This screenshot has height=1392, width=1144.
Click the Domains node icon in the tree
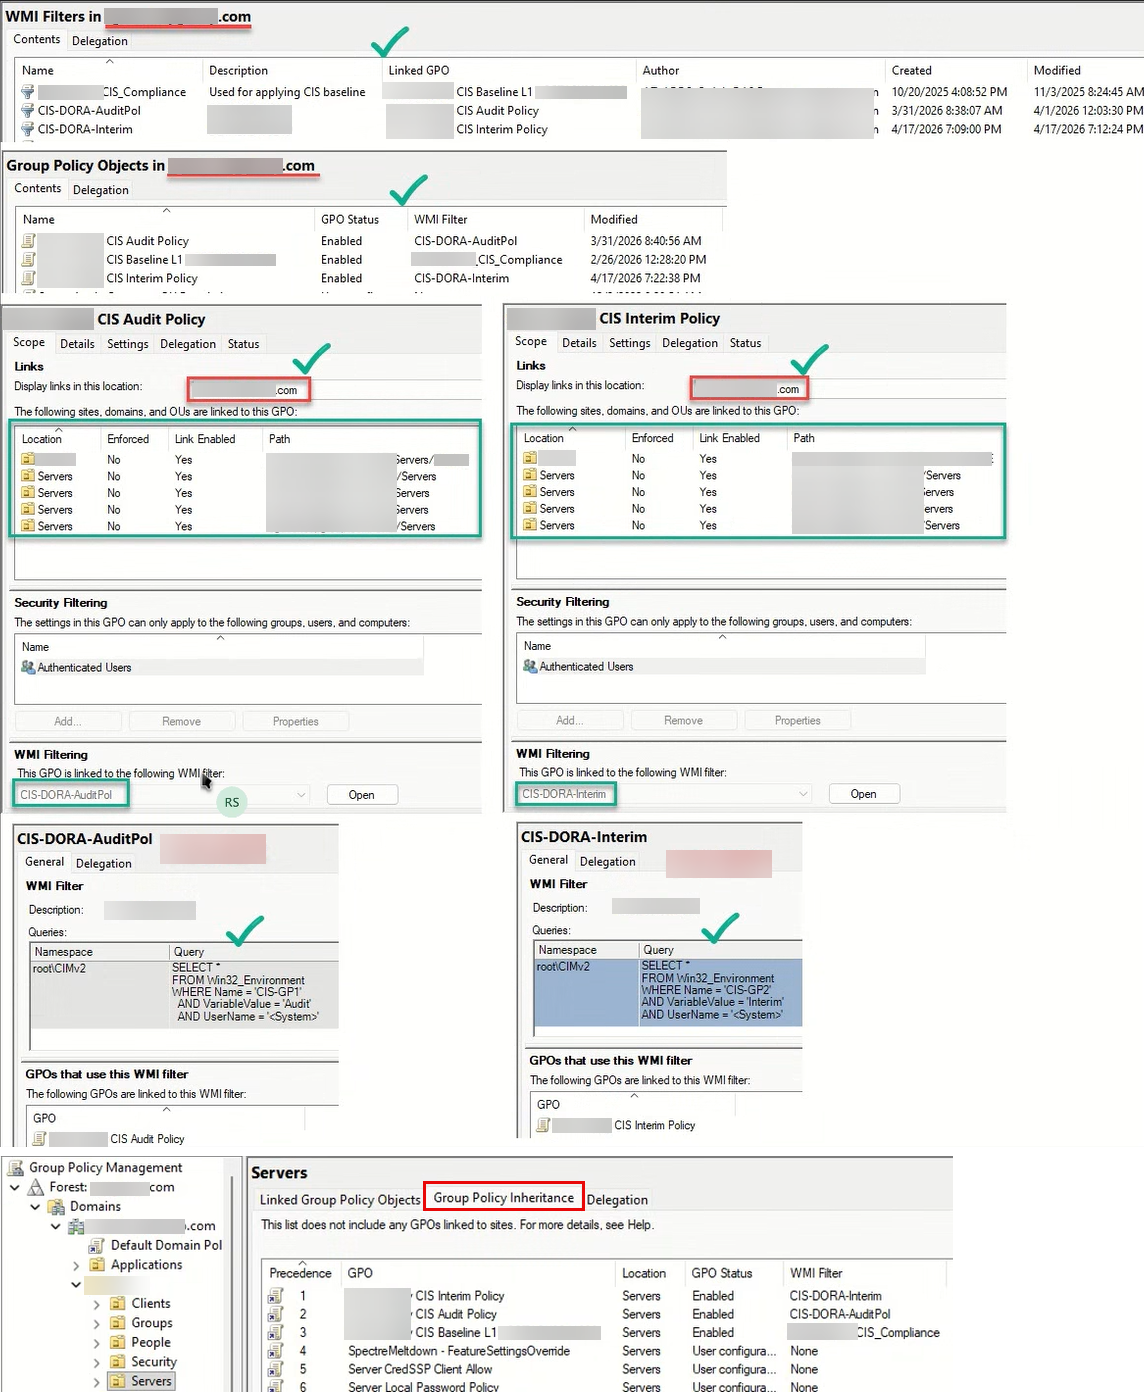57,1206
